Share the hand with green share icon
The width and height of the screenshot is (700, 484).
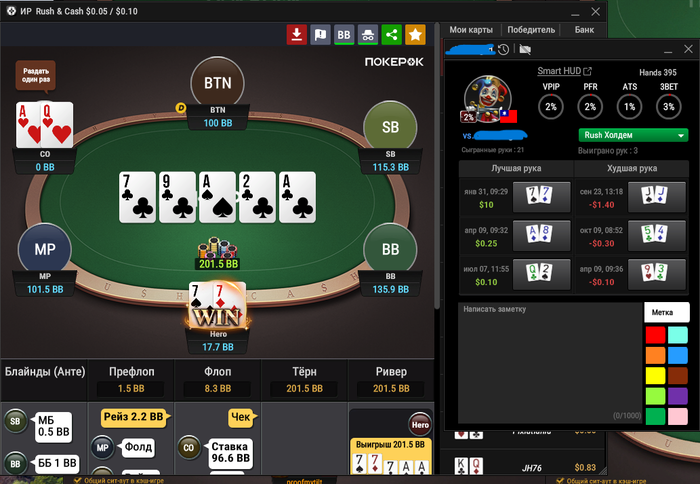392,34
